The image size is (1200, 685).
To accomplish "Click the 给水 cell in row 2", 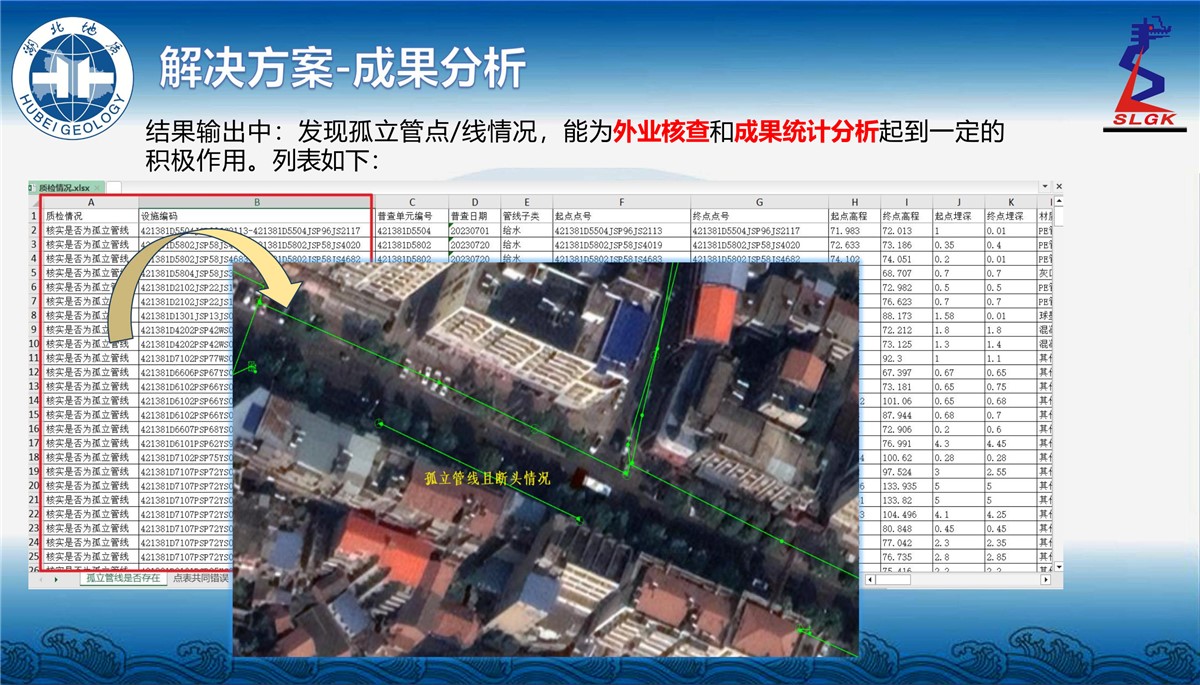I will tap(526, 230).
